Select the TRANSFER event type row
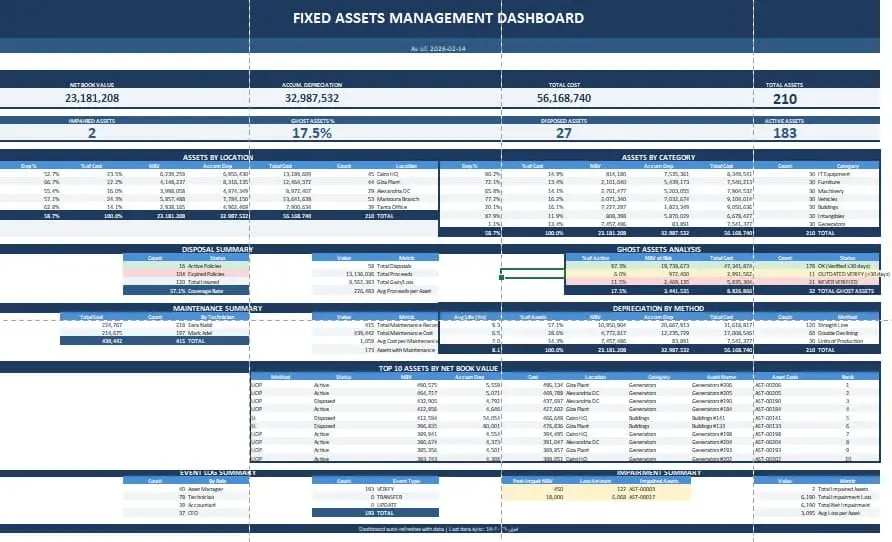The height and width of the screenshot is (542, 892). 375,497
